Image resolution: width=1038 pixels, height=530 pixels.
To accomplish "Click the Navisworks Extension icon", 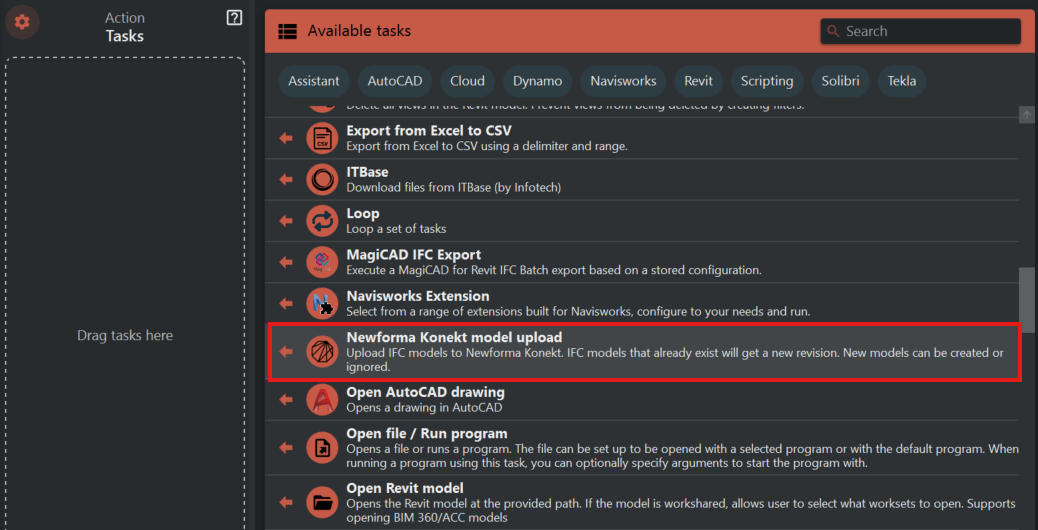I will coord(322,303).
